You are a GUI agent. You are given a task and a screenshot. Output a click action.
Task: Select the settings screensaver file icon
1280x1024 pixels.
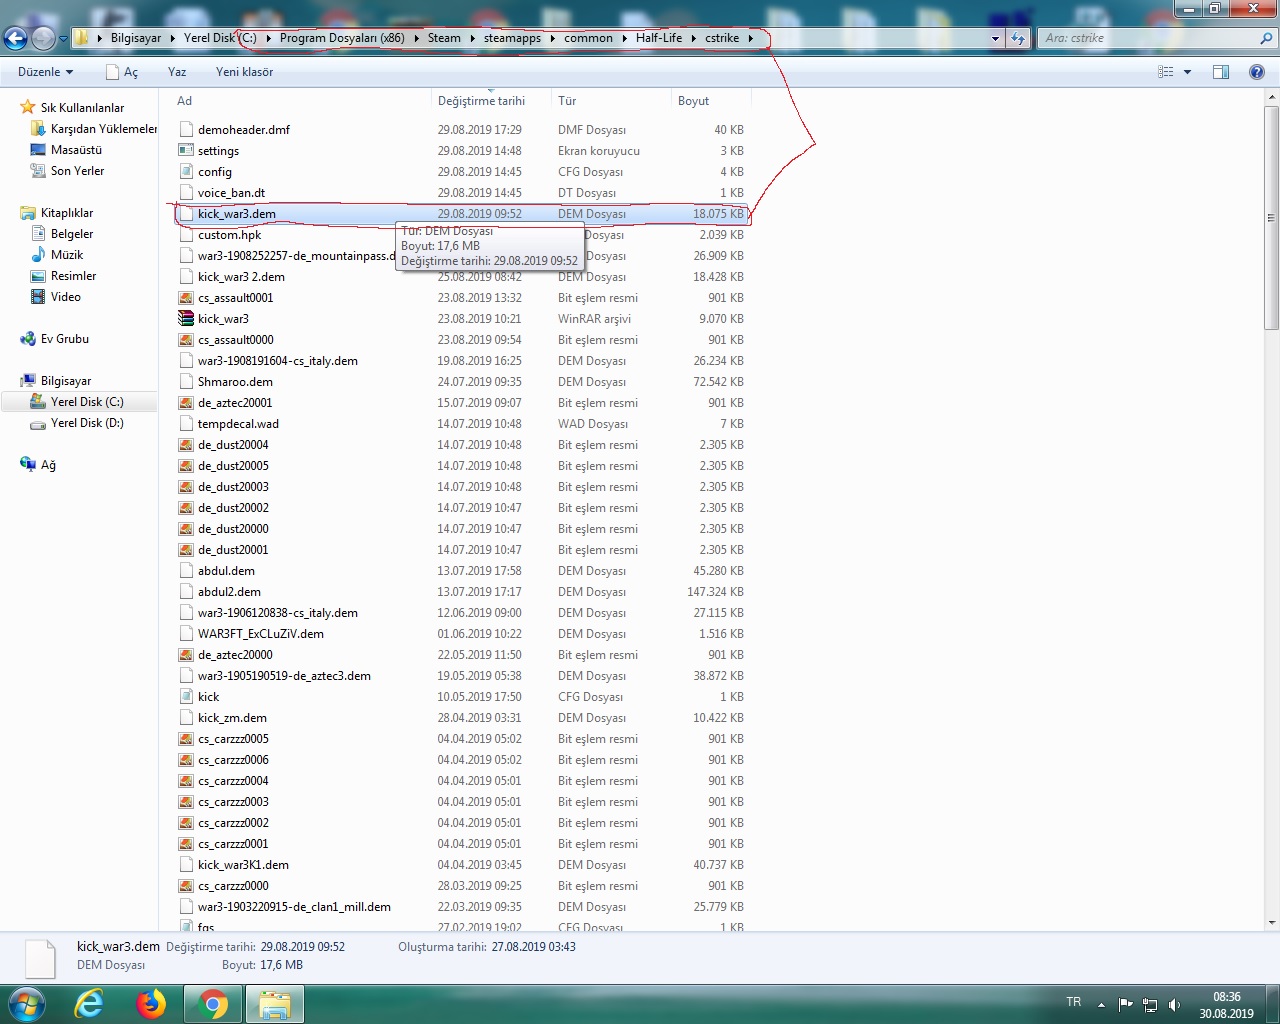click(x=186, y=151)
